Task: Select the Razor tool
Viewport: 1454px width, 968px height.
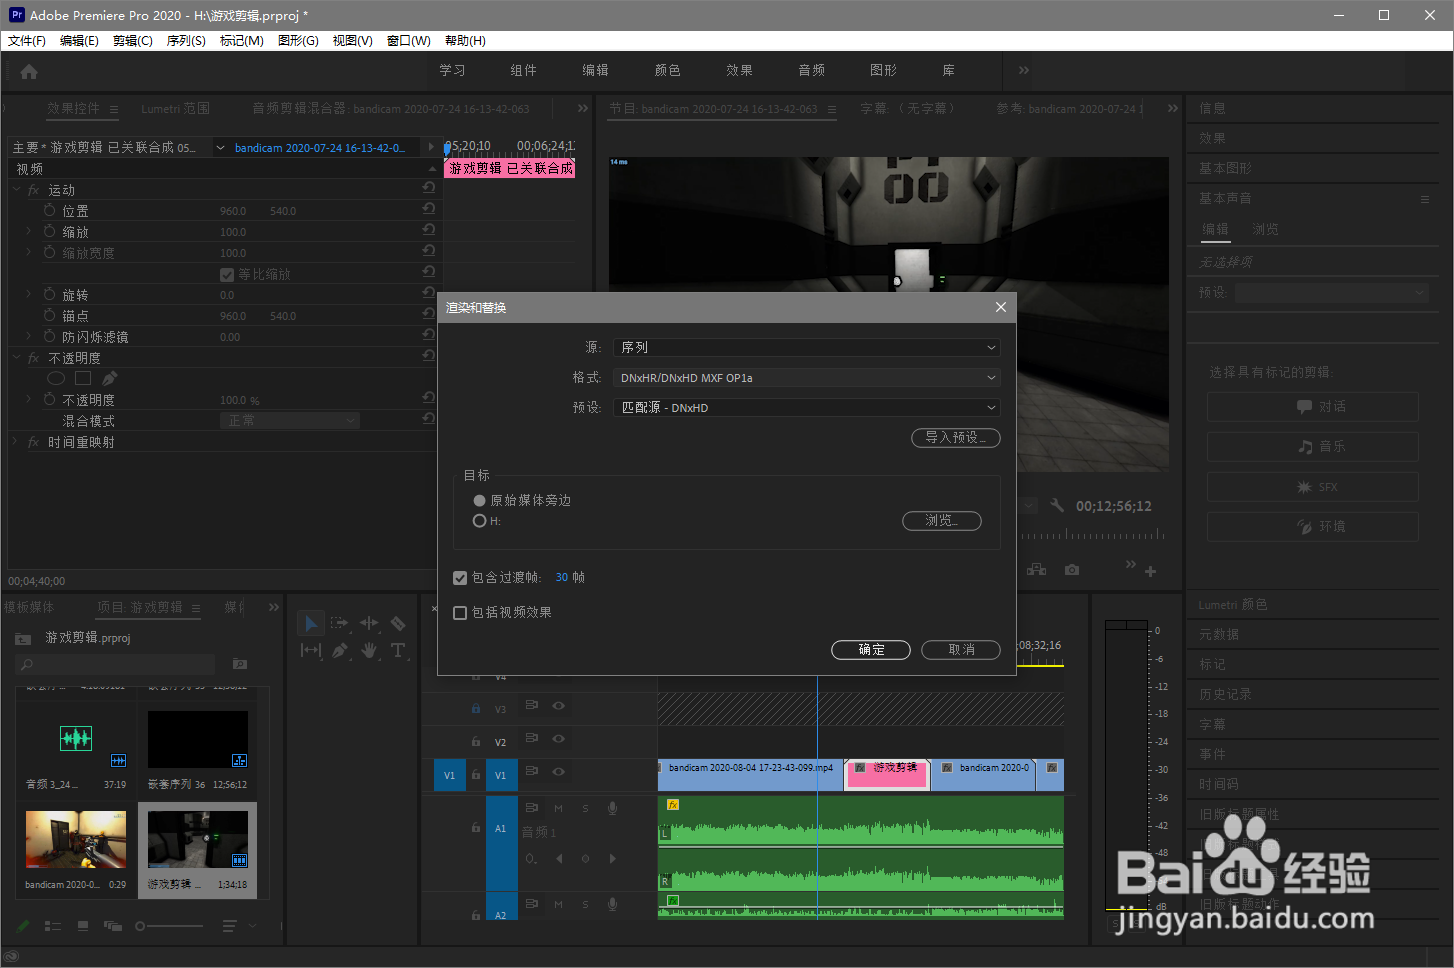Action: (x=398, y=623)
